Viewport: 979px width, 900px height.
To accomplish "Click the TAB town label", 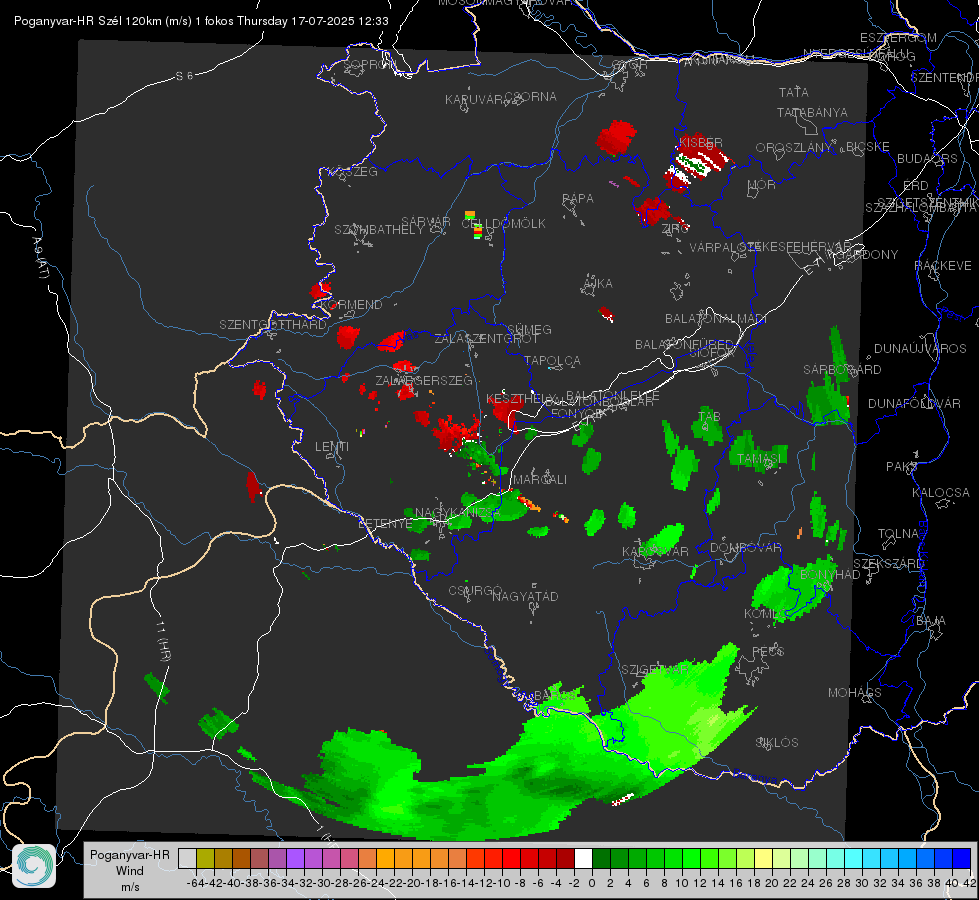I will tap(709, 417).
